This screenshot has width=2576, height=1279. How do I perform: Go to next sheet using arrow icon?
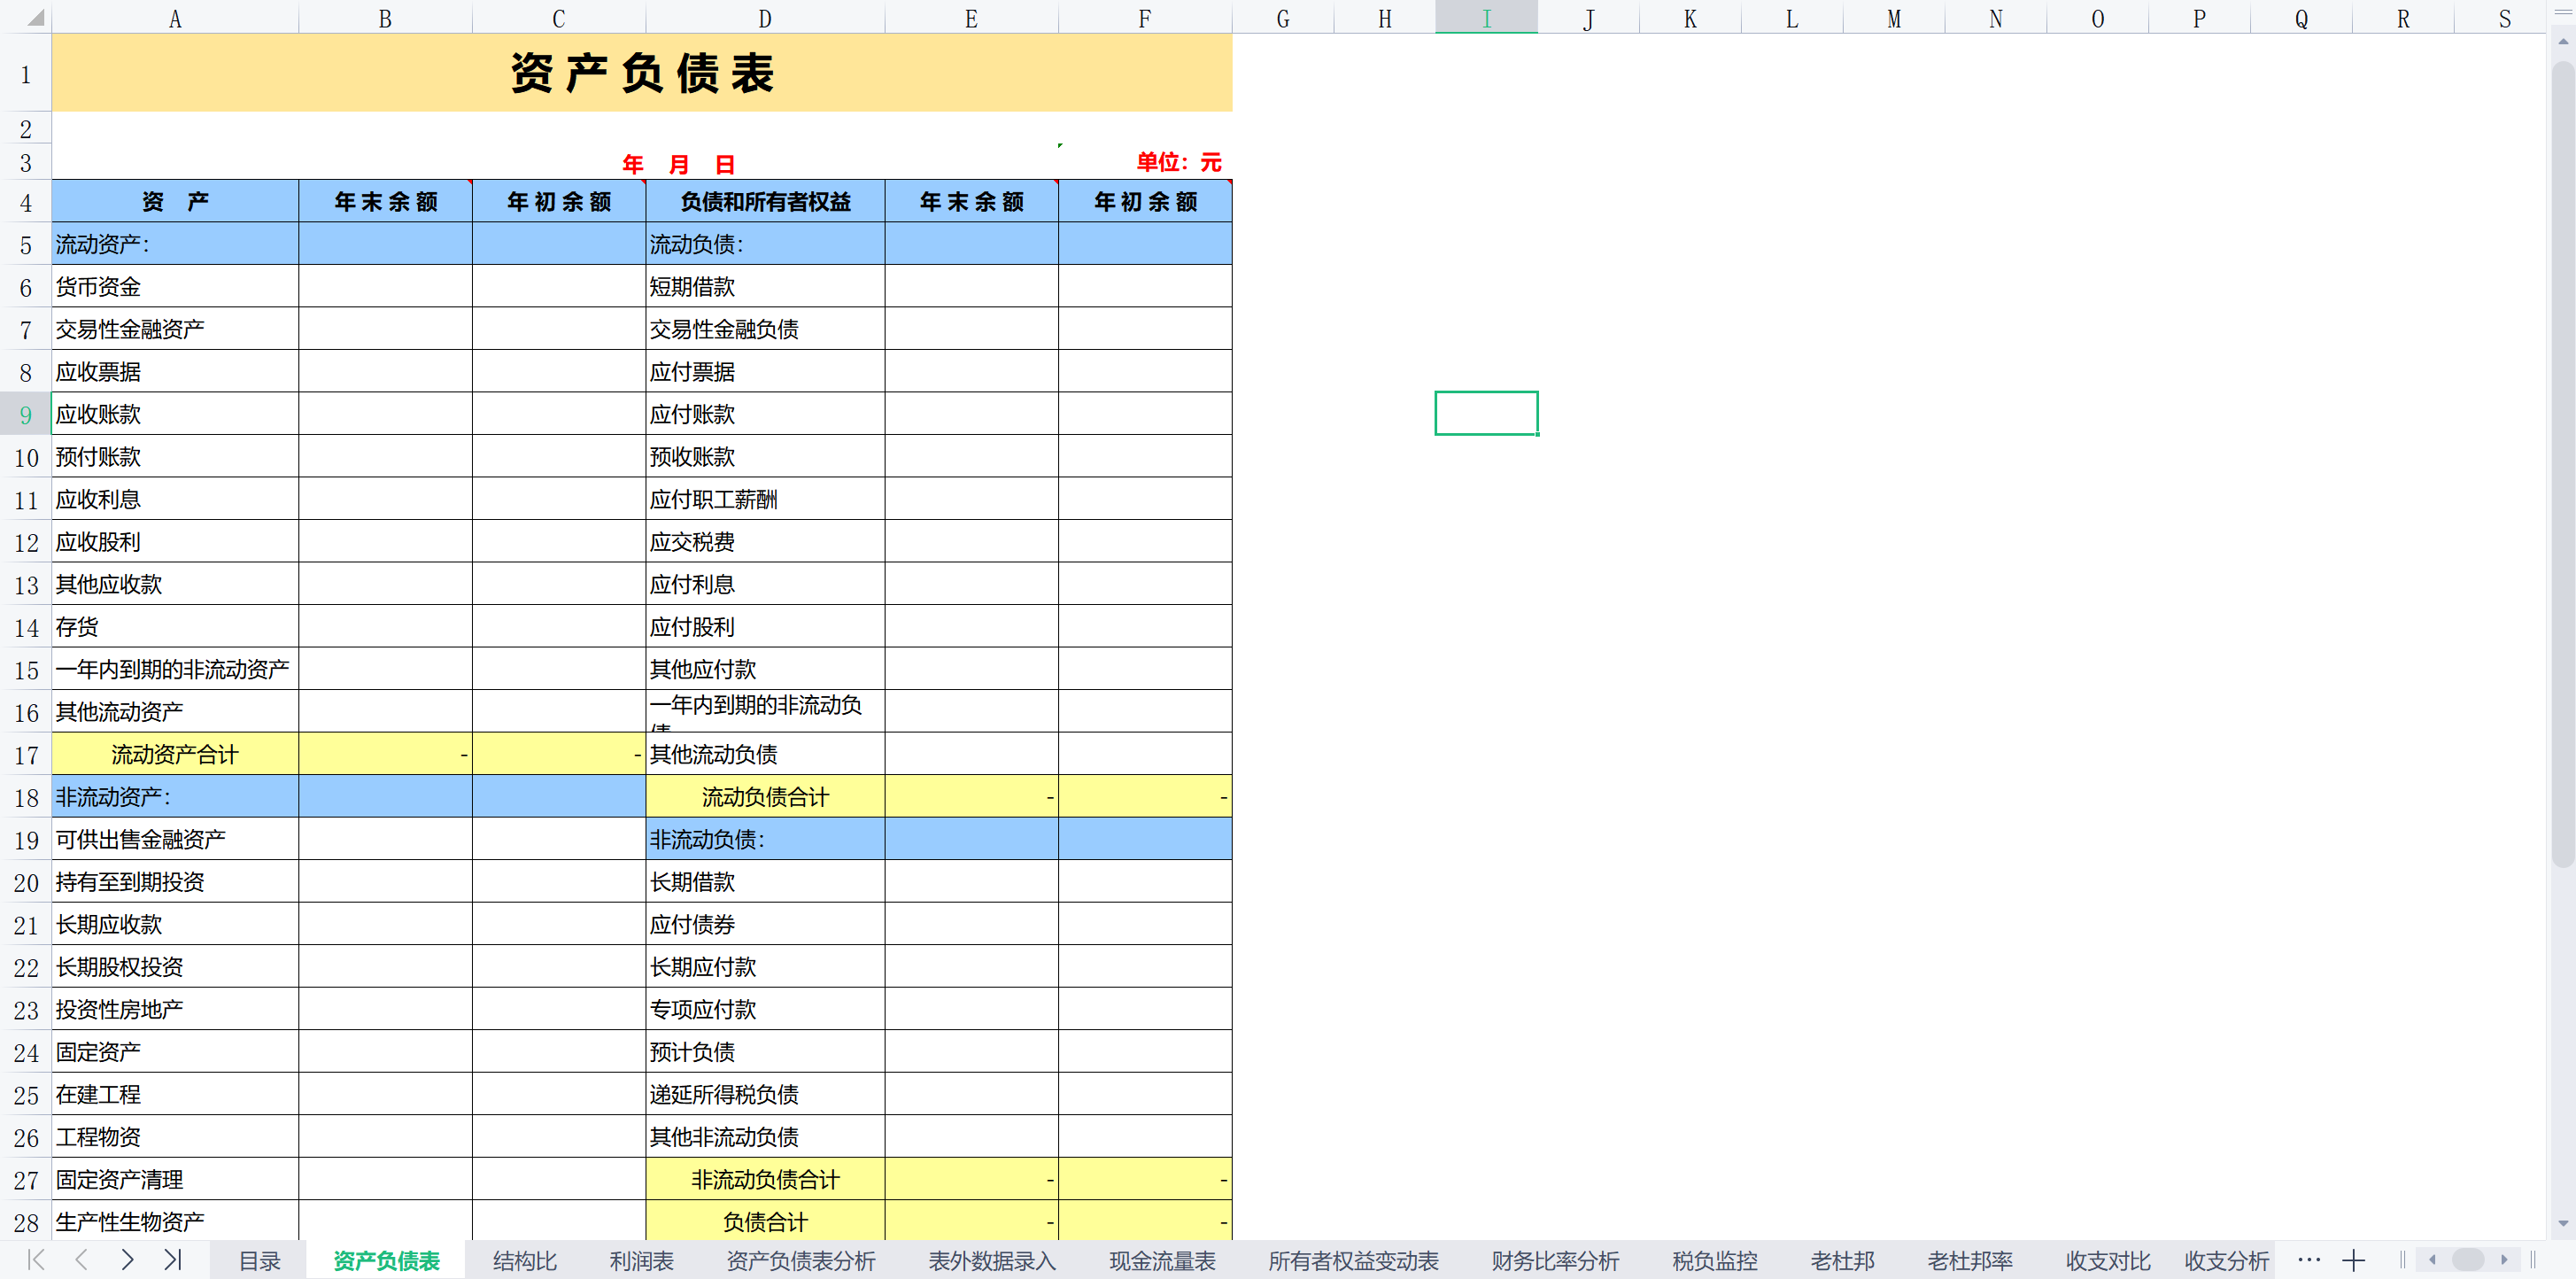[127, 1260]
